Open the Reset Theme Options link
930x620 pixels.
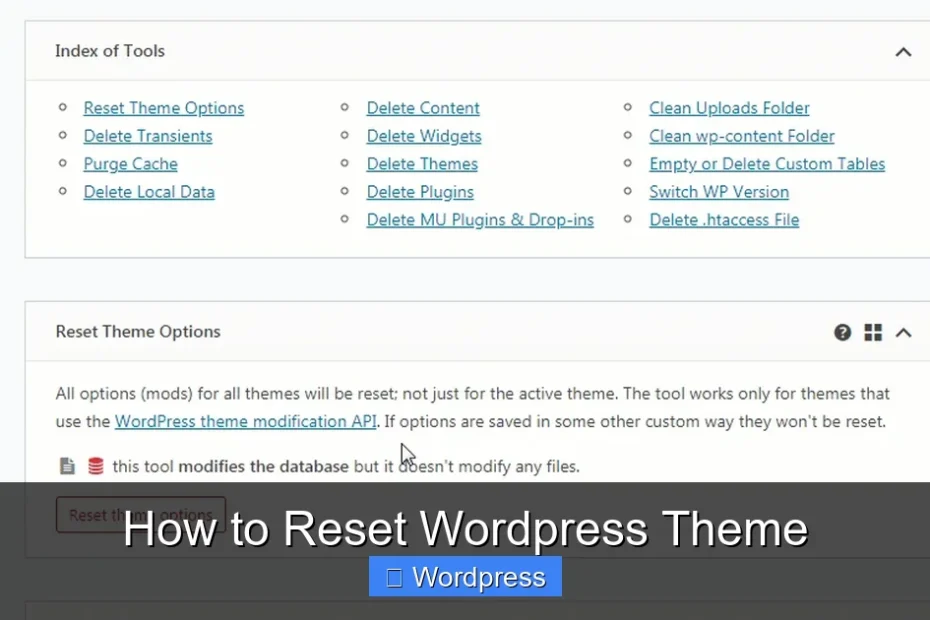point(164,108)
